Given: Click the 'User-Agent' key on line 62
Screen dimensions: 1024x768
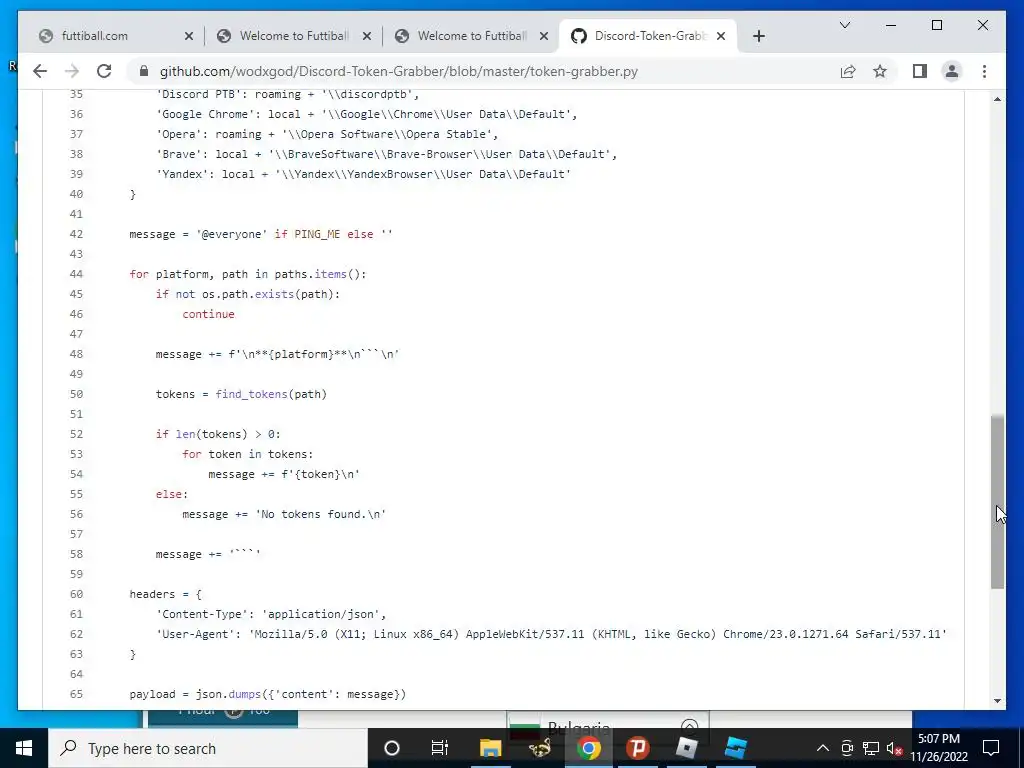Looking at the screenshot, I should tap(196, 633).
